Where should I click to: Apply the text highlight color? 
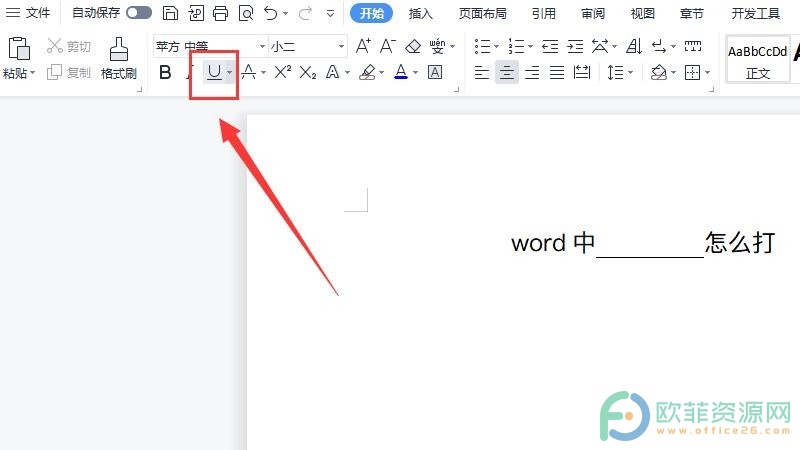367,72
